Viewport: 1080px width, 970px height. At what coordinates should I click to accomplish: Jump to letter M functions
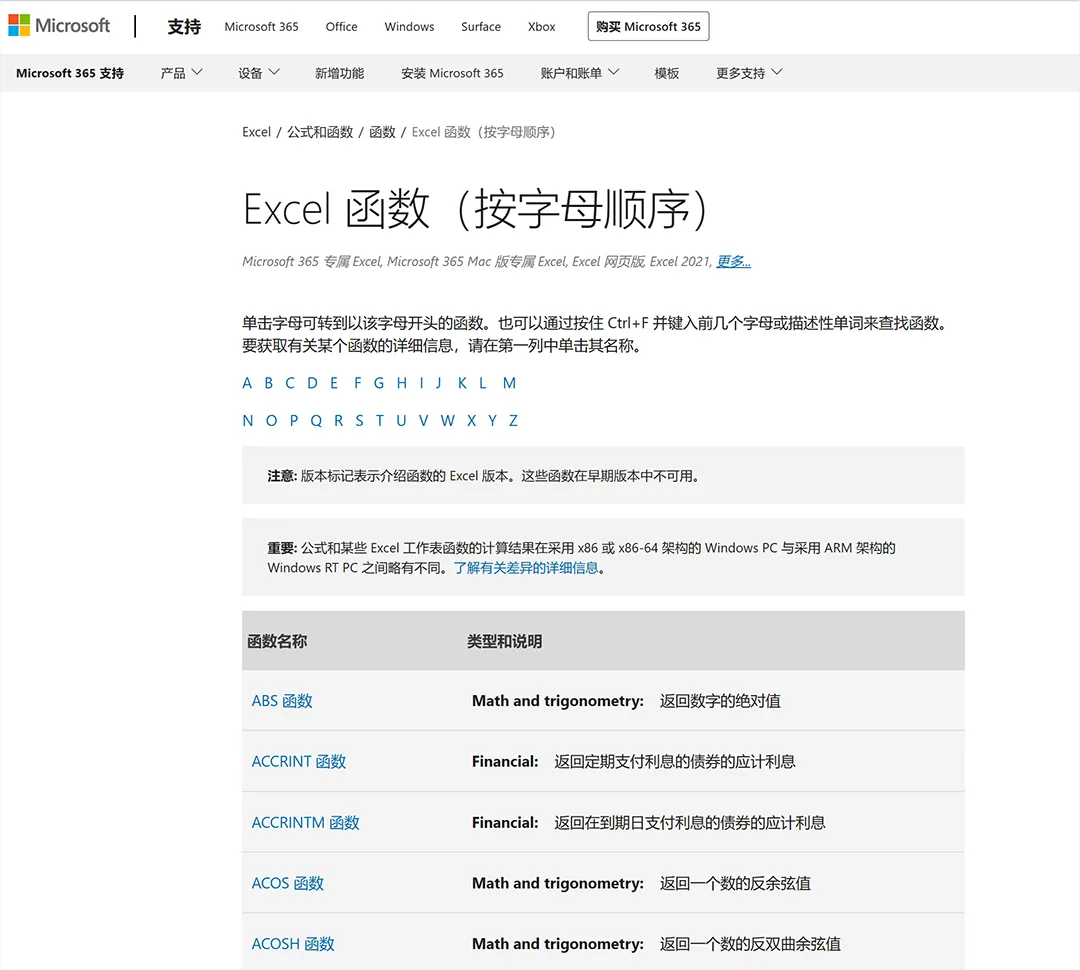[x=509, y=384]
